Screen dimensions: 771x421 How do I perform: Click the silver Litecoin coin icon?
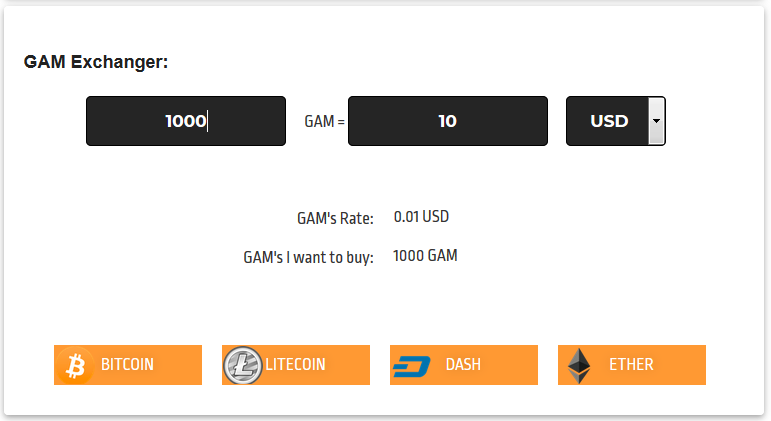(242, 366)
